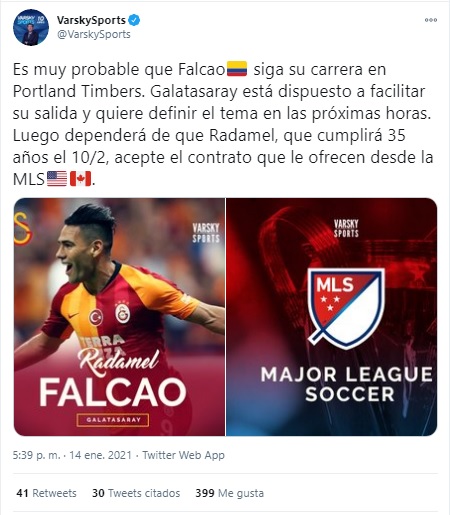Click the Varsky Sports watermark on Falcao image

tap(206, 233)
